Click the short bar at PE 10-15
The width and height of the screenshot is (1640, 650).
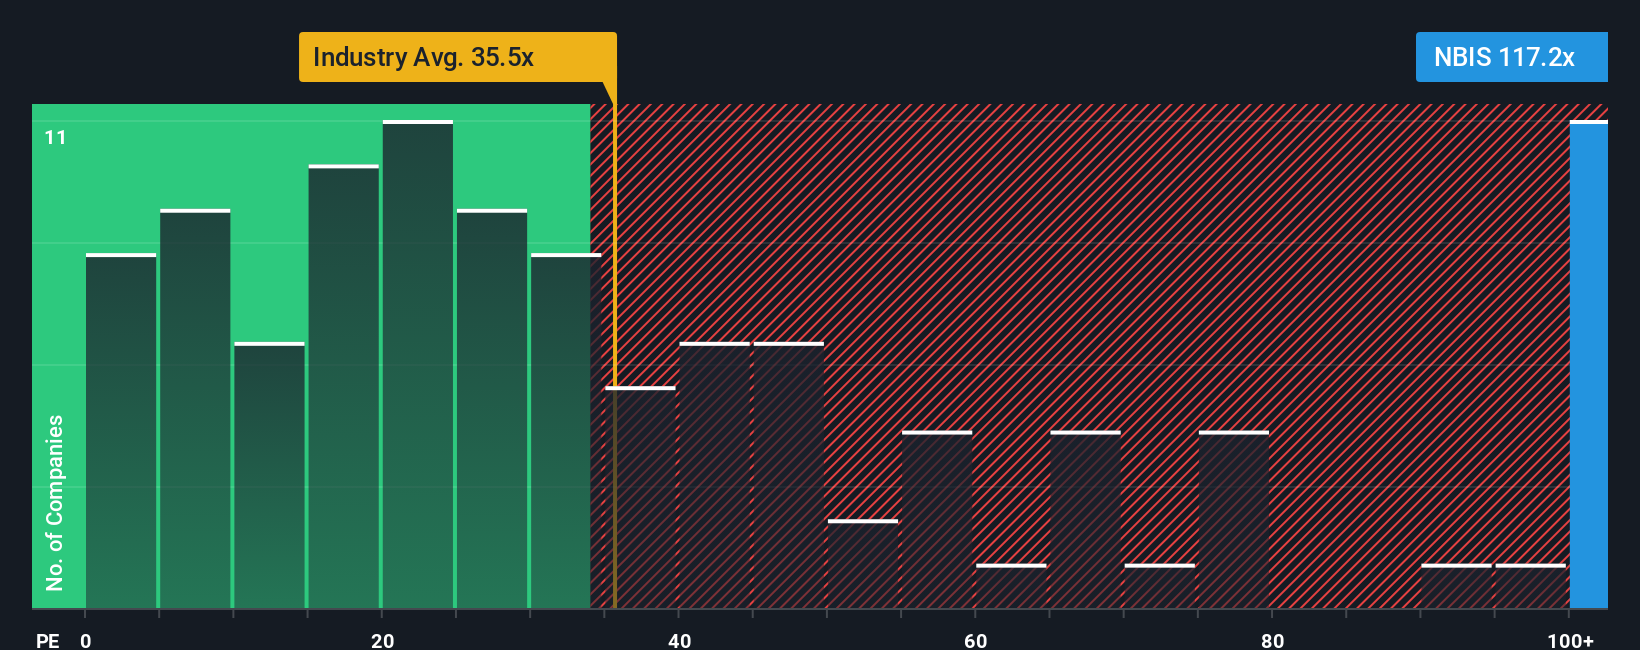(x=269, y=475)
